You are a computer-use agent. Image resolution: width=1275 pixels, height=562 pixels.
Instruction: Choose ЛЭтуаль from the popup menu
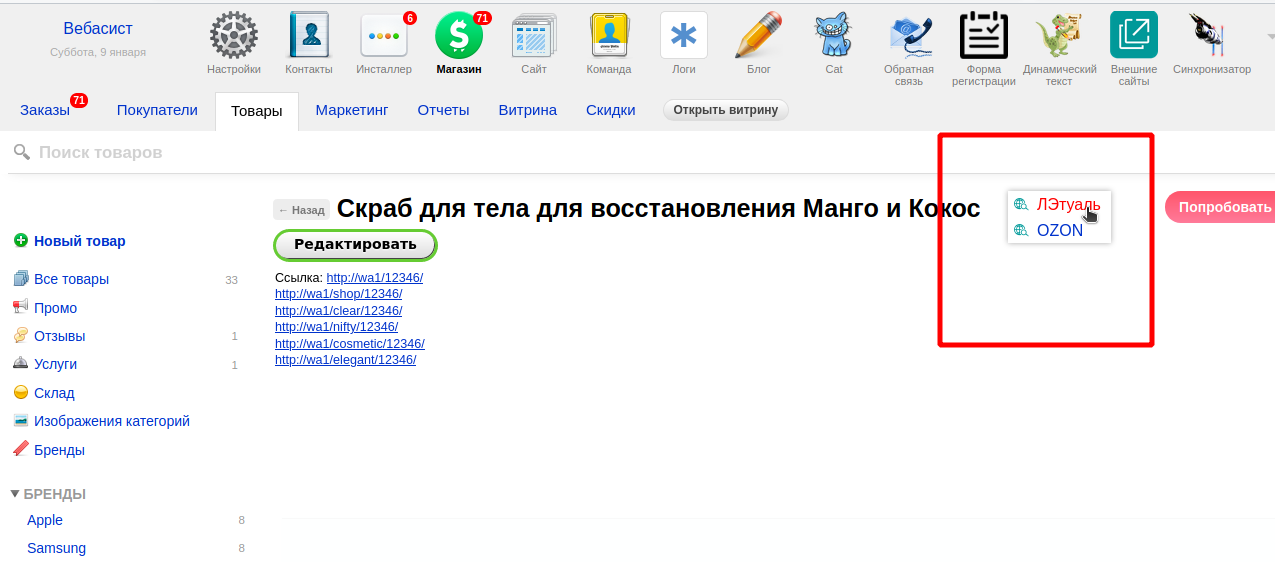(x=1068, y=205)
